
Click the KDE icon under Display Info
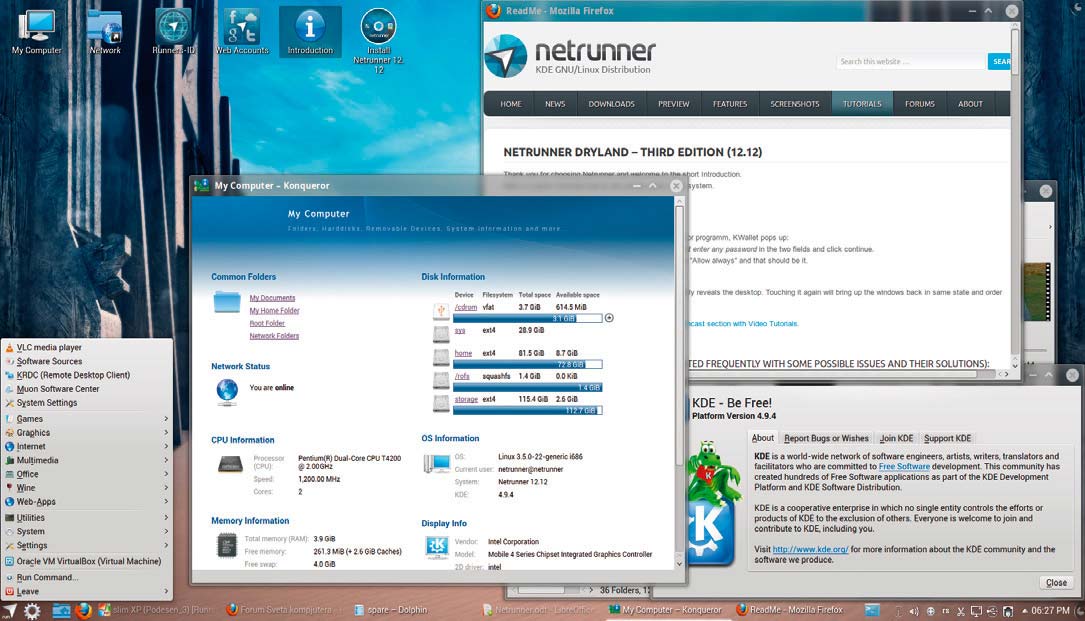pos(437,547)
